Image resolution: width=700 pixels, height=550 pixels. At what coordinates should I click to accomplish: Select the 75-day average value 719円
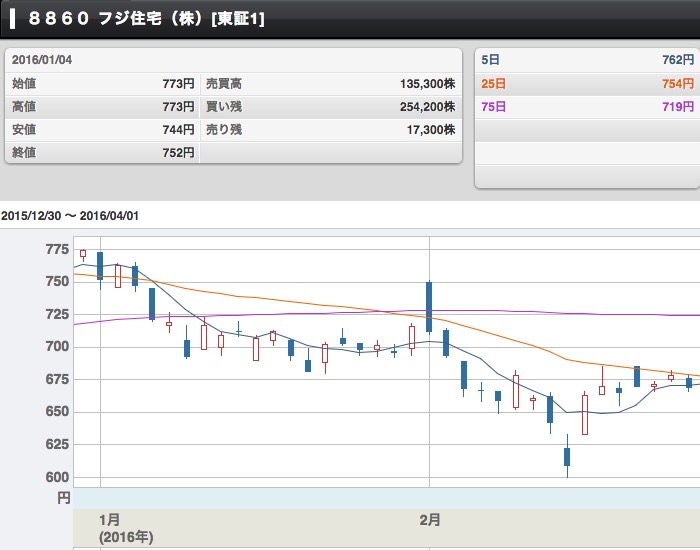(678, 106)
